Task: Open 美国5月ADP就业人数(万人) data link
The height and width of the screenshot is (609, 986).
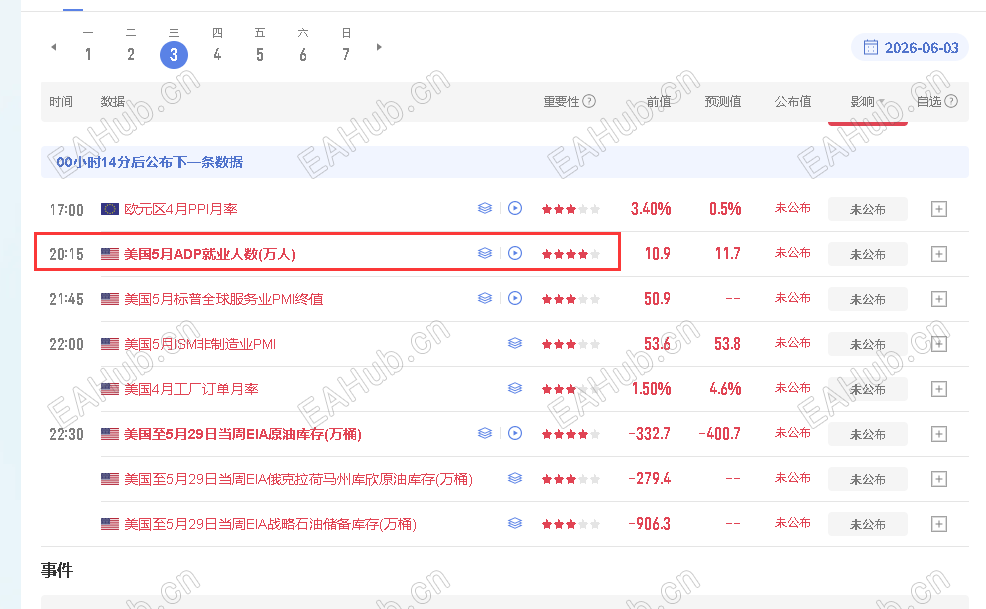Action: point(210,254)
